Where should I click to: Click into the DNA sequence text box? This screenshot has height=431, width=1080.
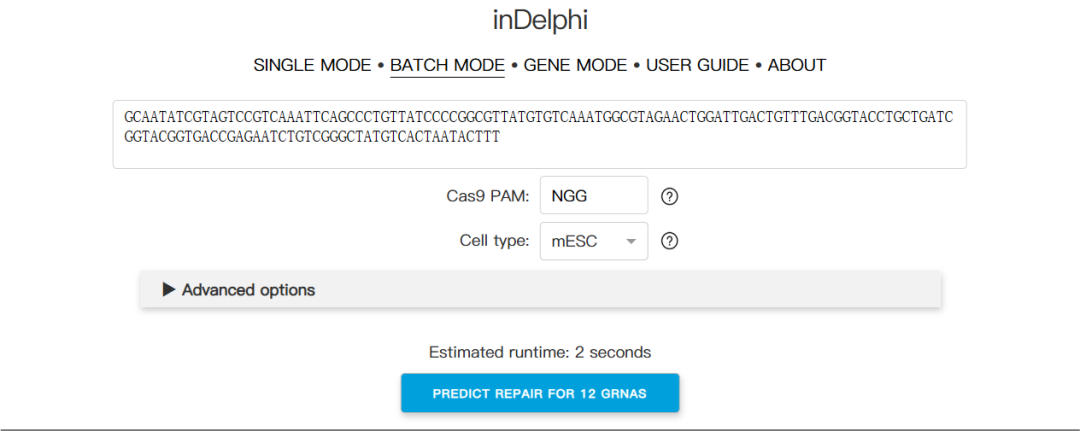[540, 152]
